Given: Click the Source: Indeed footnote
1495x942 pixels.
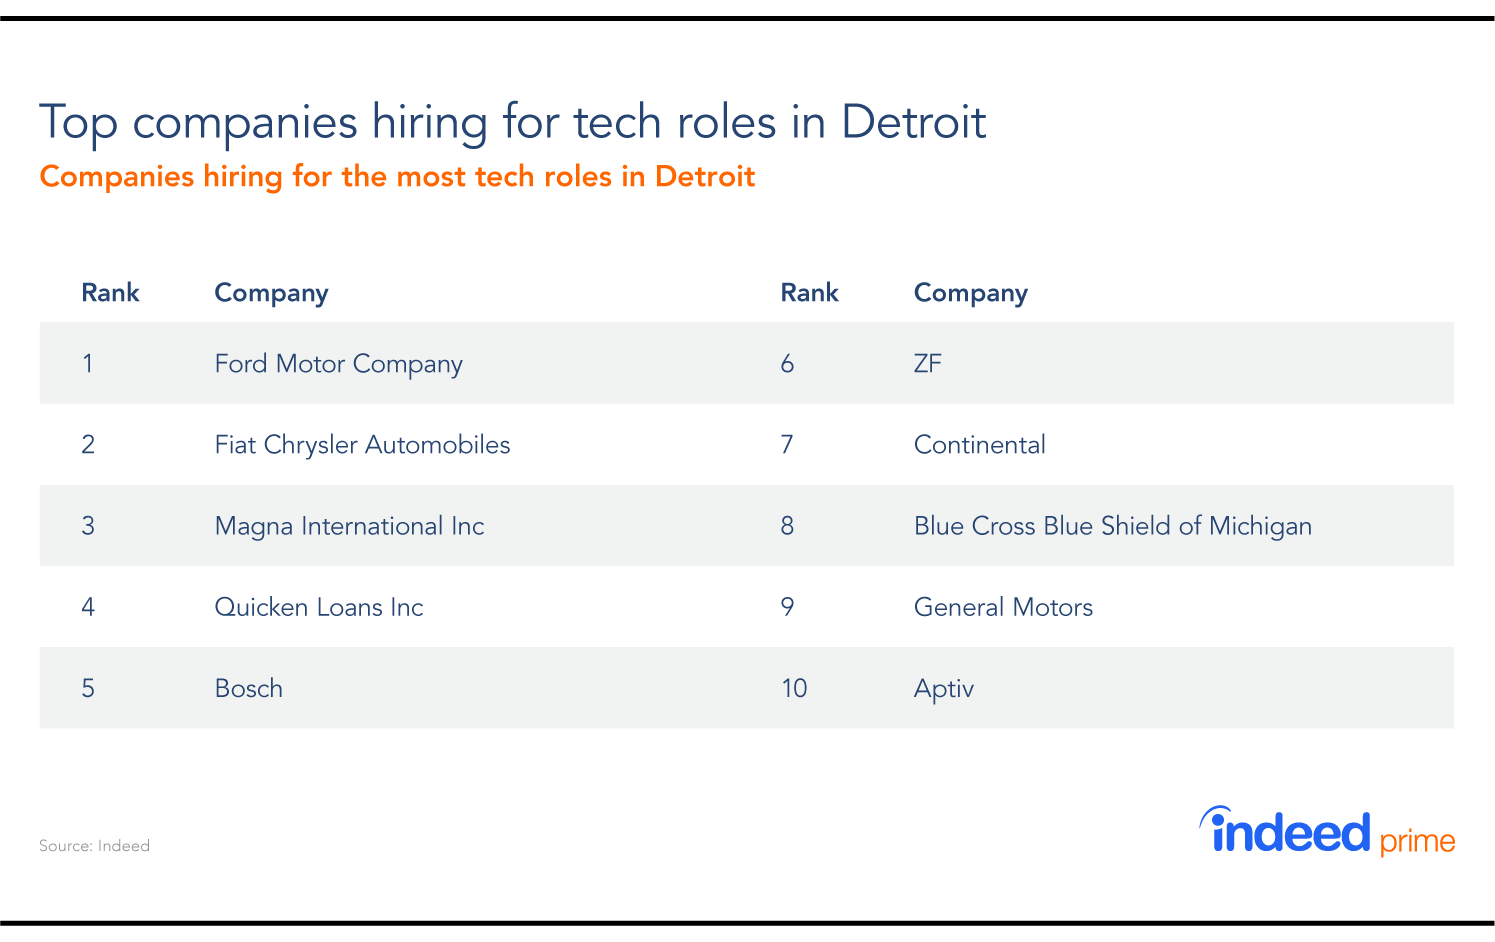Looking at the screenshot, I should (94, 845).
